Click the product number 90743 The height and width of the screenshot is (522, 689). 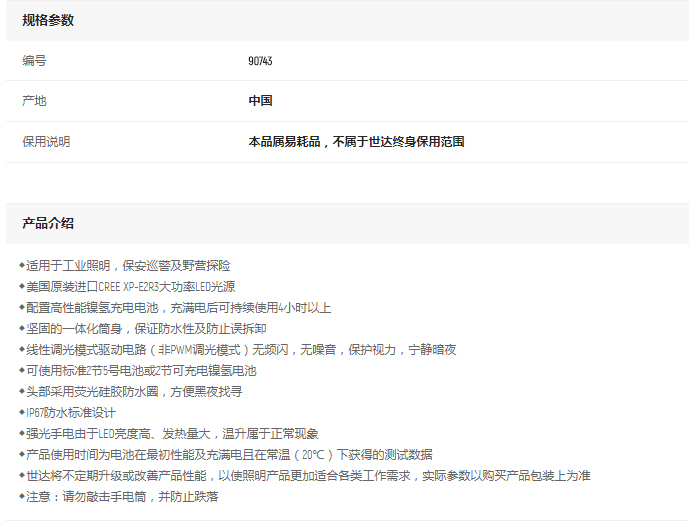click(x=260, y=61)
